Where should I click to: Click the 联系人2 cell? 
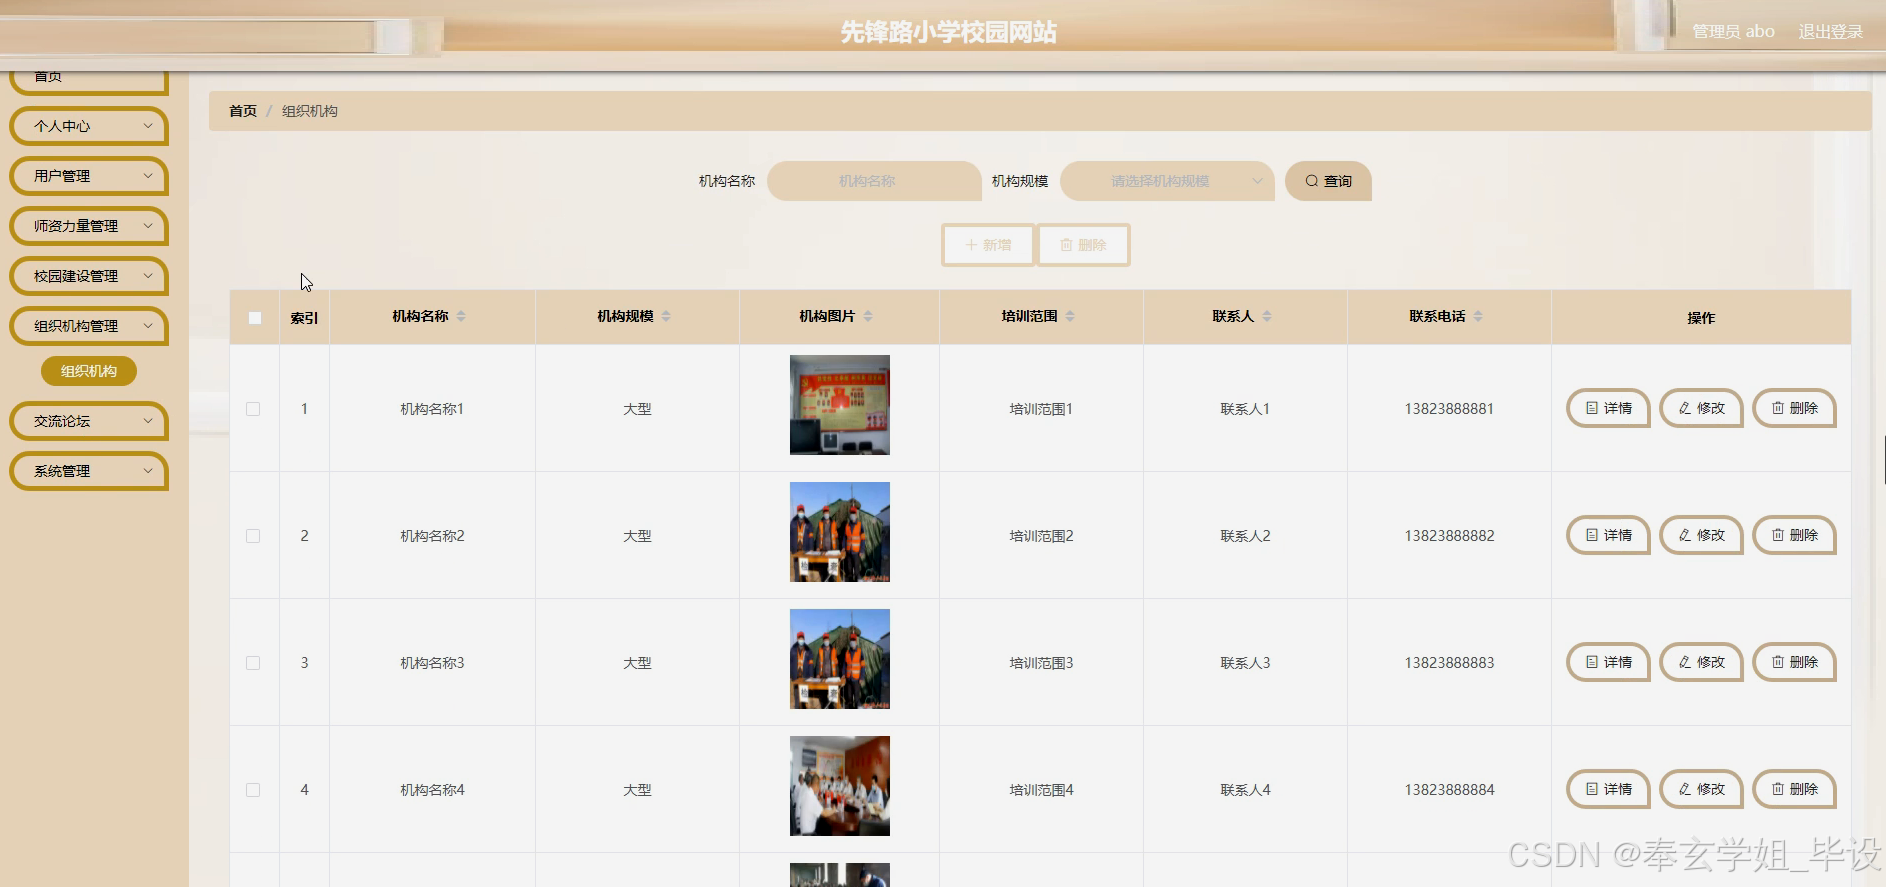point(1245,536)
